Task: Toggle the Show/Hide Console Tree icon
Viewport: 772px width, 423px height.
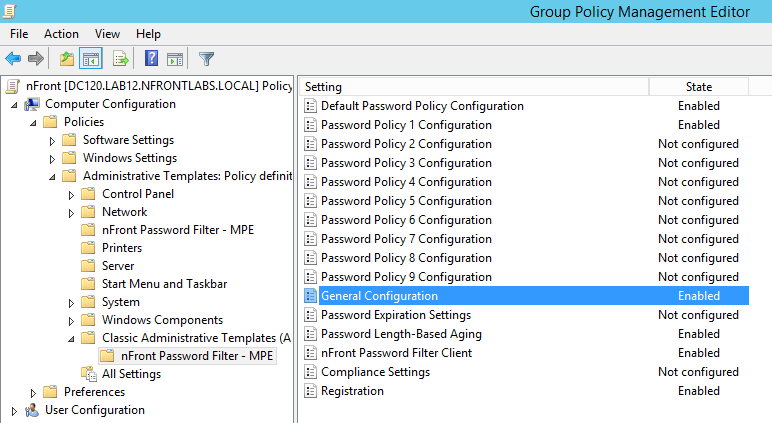Action: click(91, 59)
